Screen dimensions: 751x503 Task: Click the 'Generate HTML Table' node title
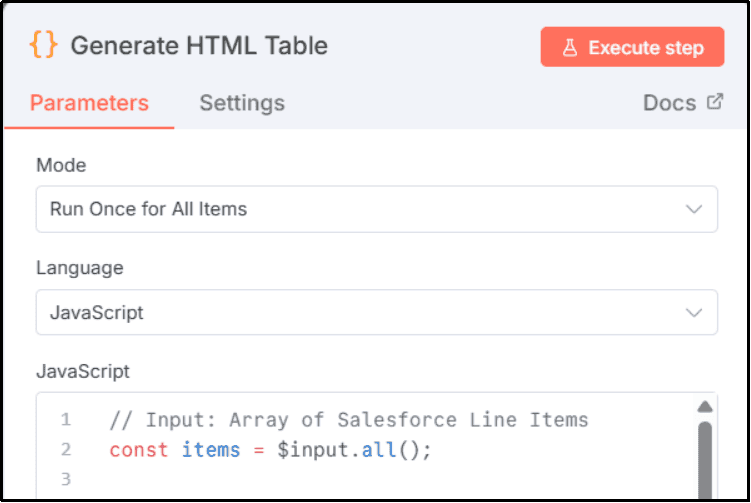(199, 46)
